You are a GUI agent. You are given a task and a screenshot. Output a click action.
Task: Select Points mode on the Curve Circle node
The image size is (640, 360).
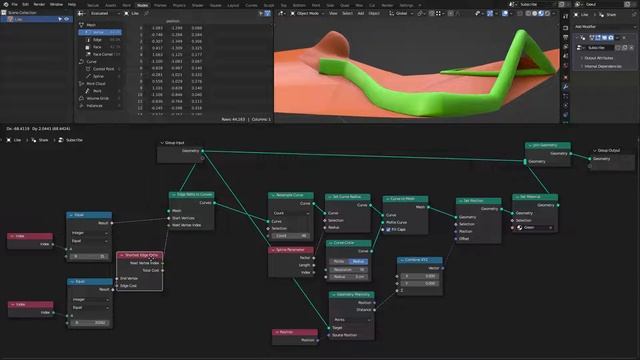coord(339,261)
